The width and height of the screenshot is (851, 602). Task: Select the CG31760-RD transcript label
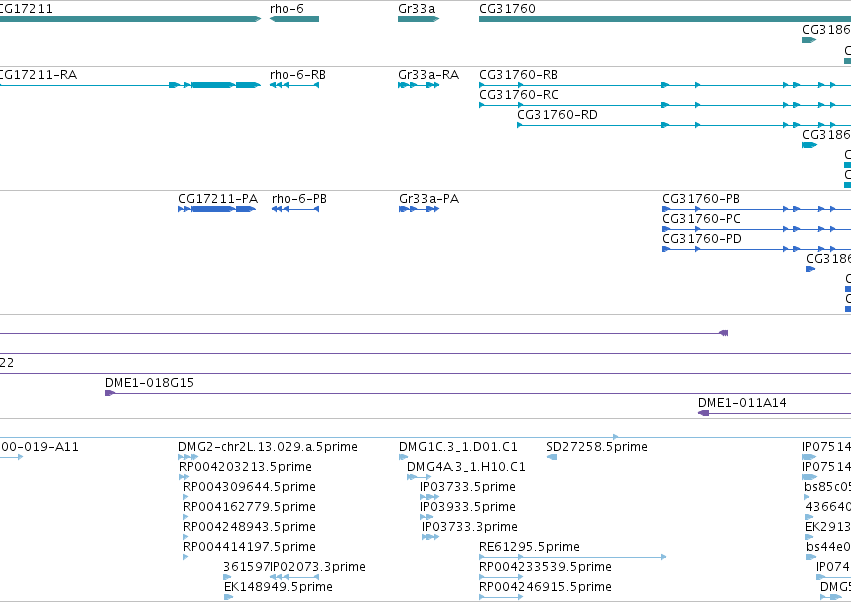(557, 115)
